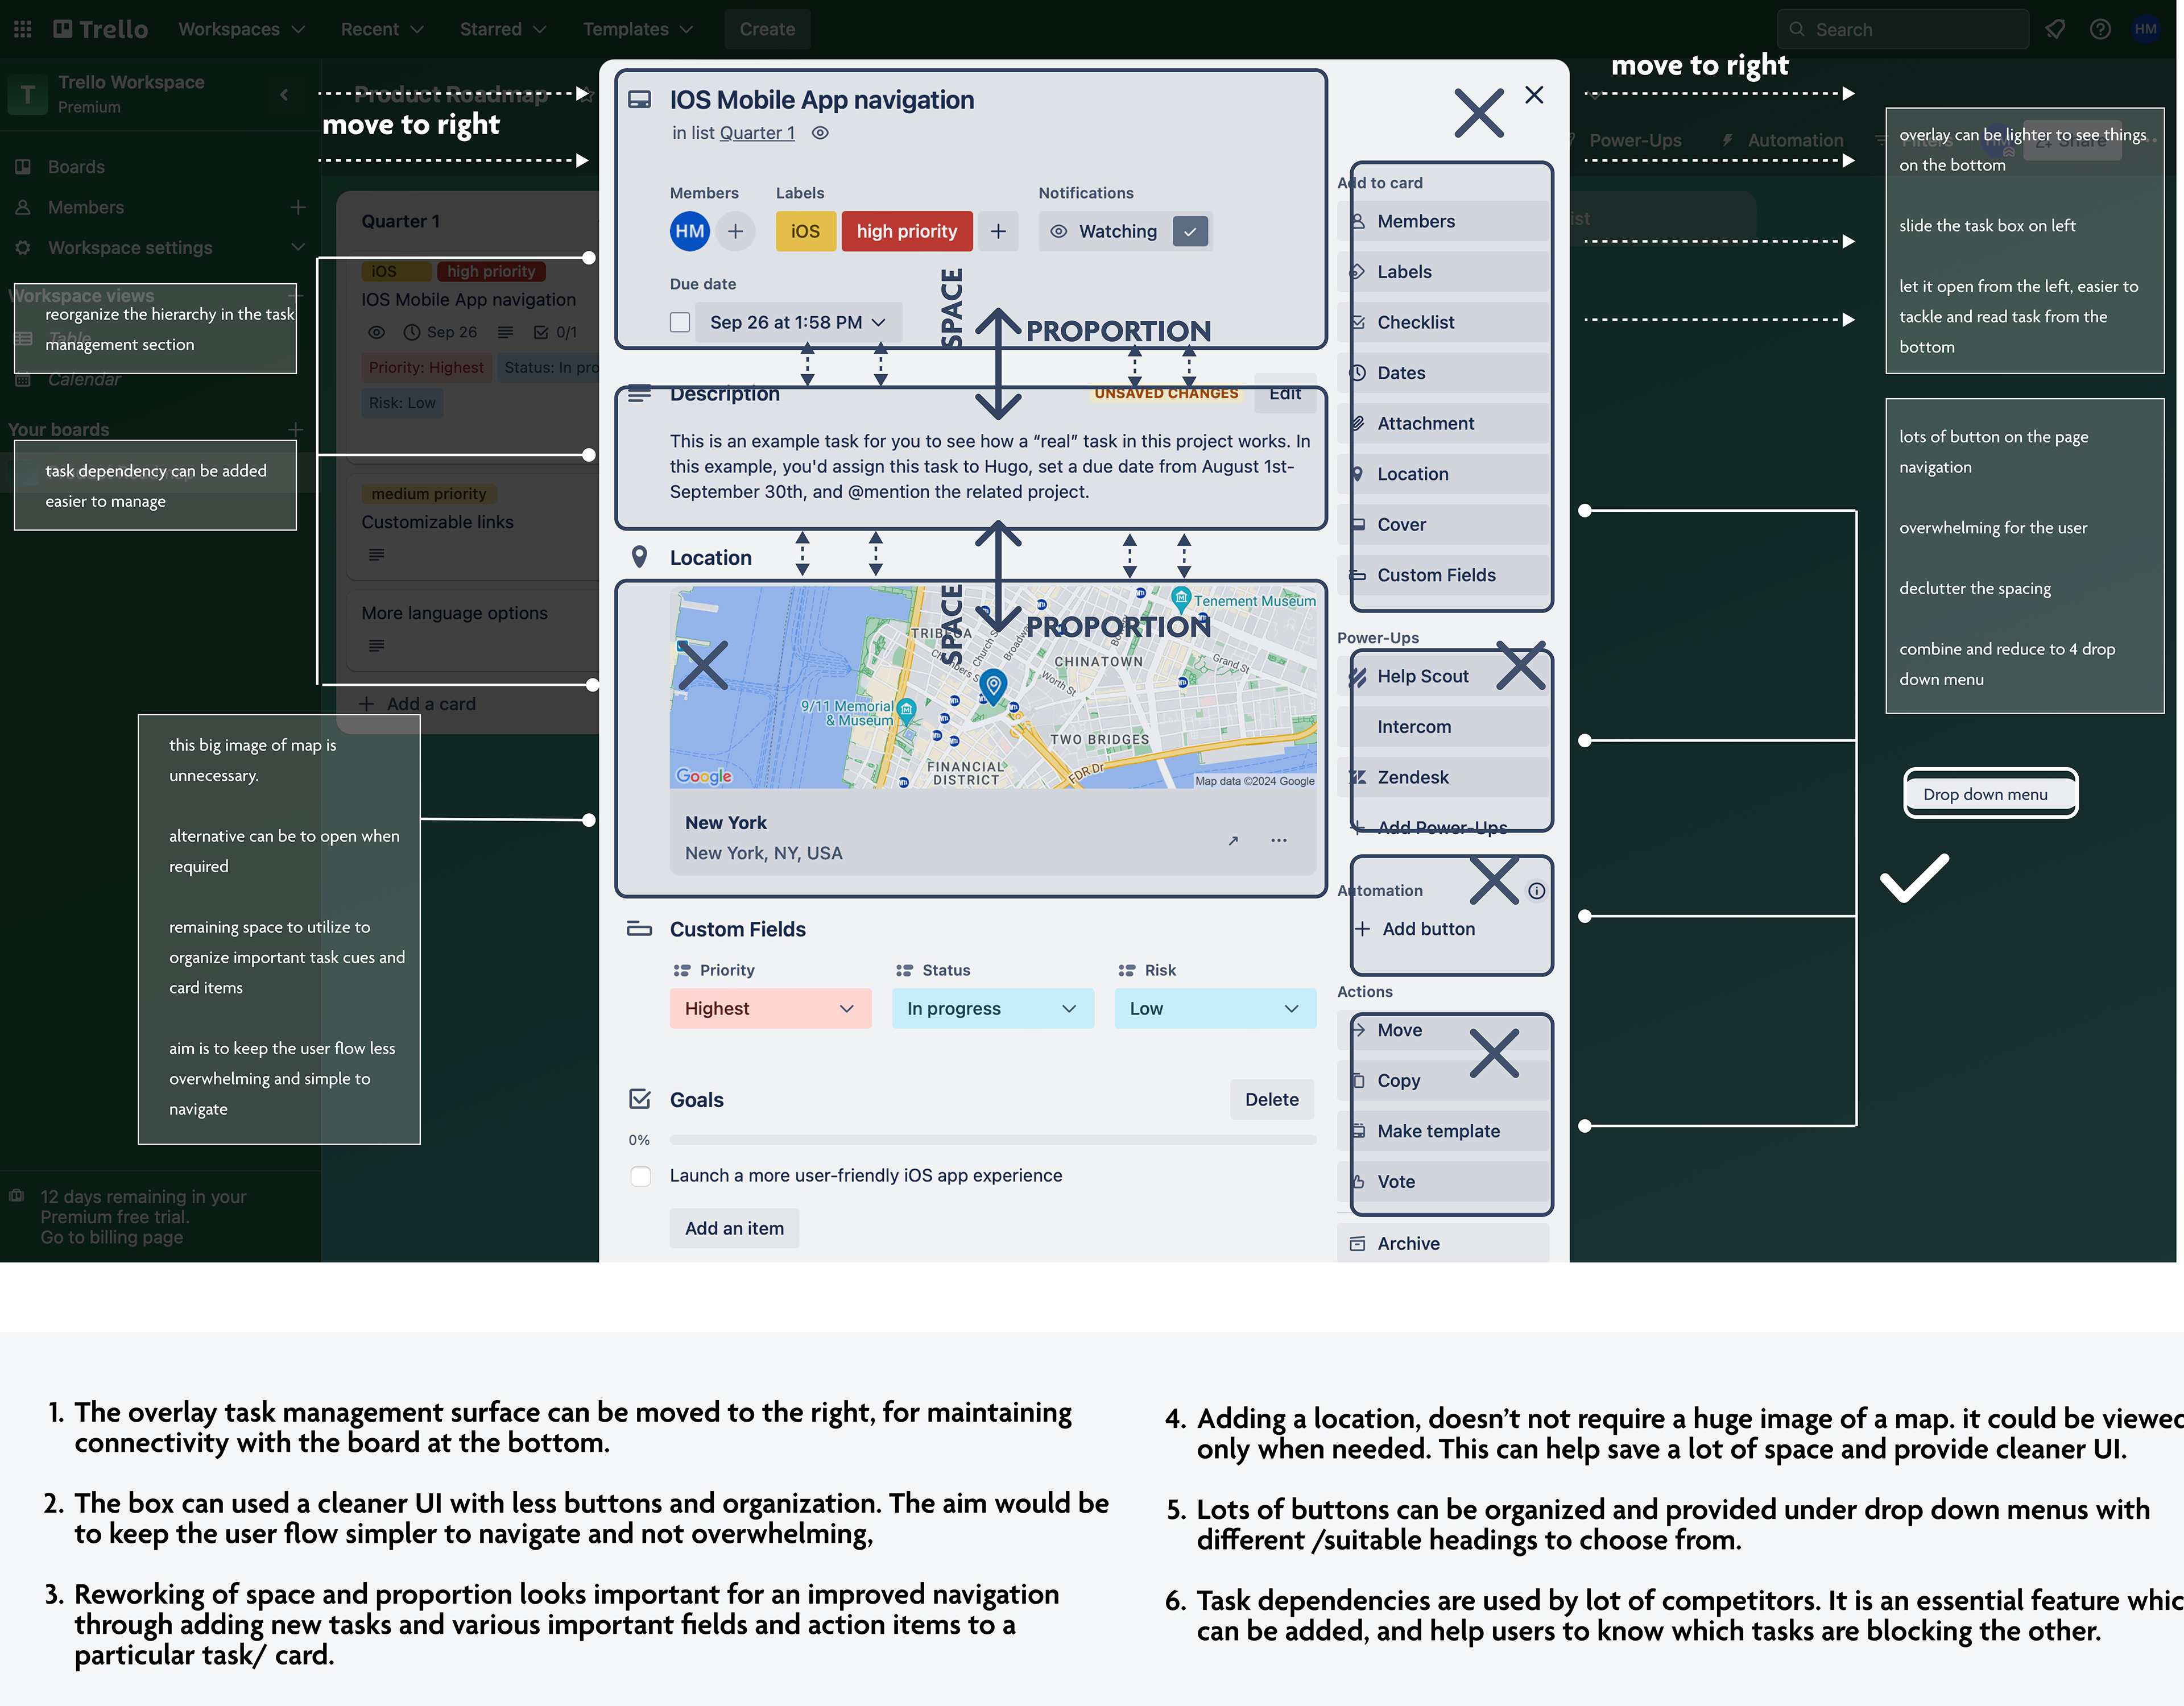This screenshot has height=1706, width=2184.
Task: Add Cover to the card
Action: (x=1443, y=524)
